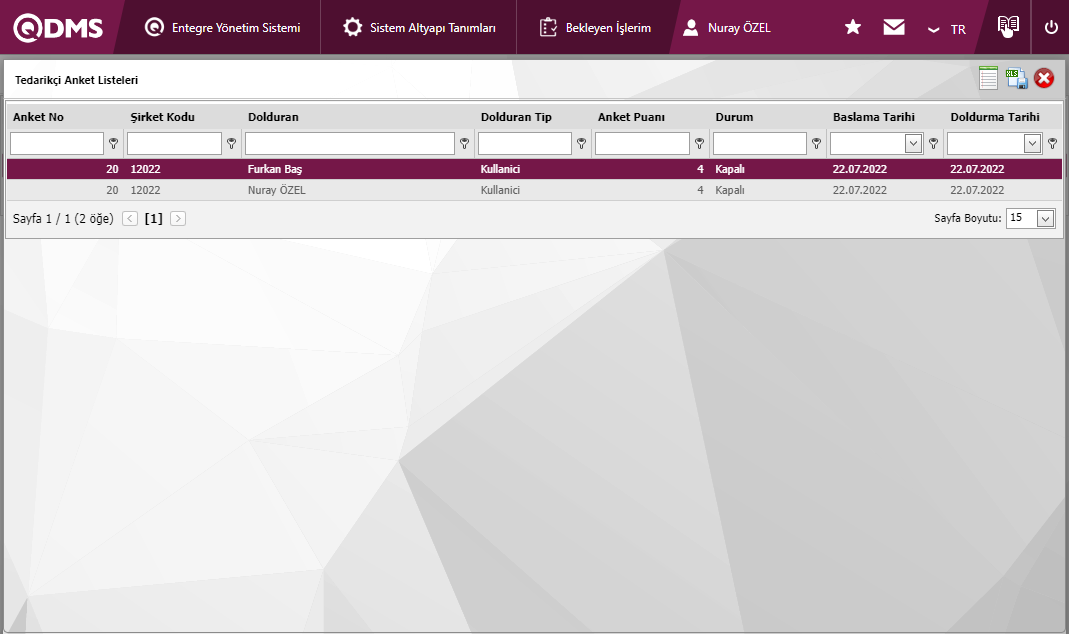This screenshot has height=634, width=1069.
Task: Expand the TR language dropdown
Action: [946, 29]
